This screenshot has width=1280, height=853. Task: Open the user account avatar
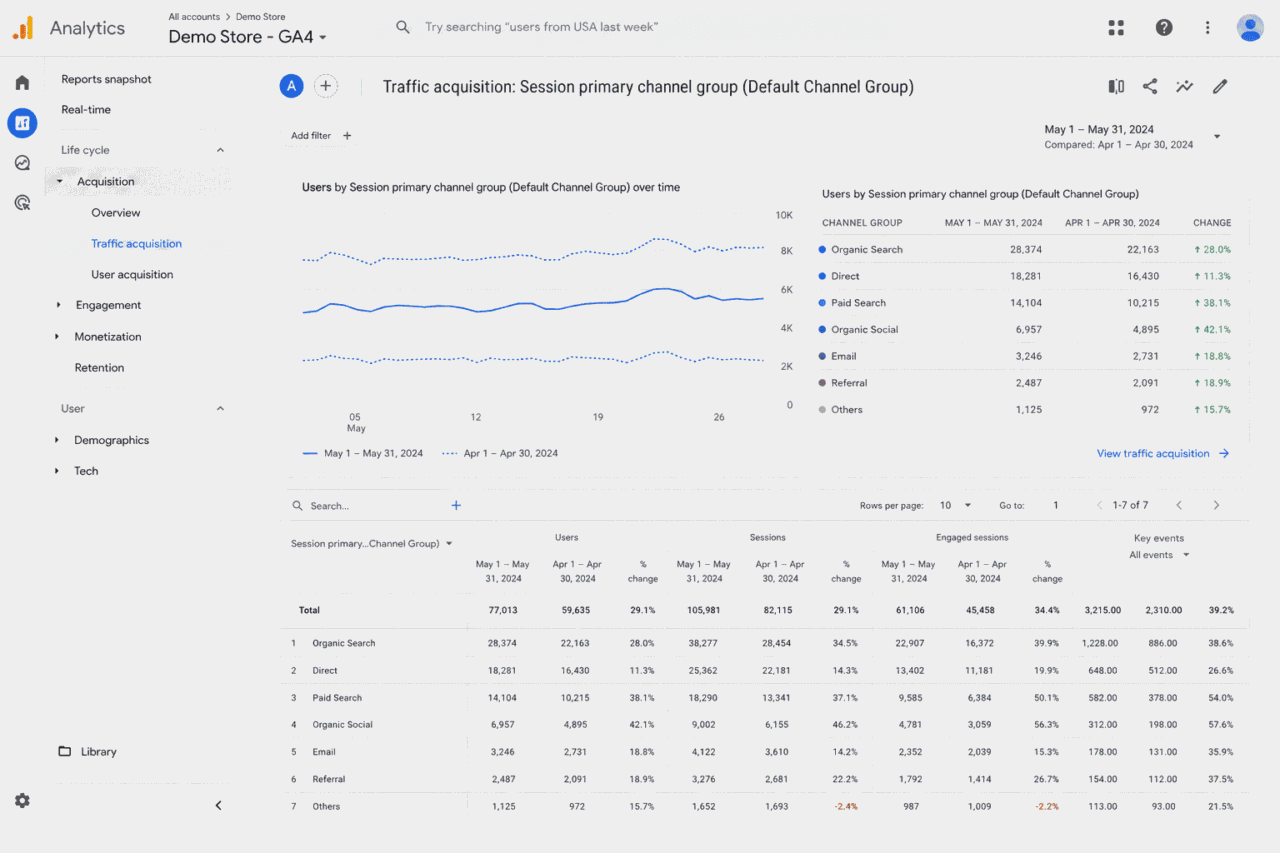pos(1250,28)
